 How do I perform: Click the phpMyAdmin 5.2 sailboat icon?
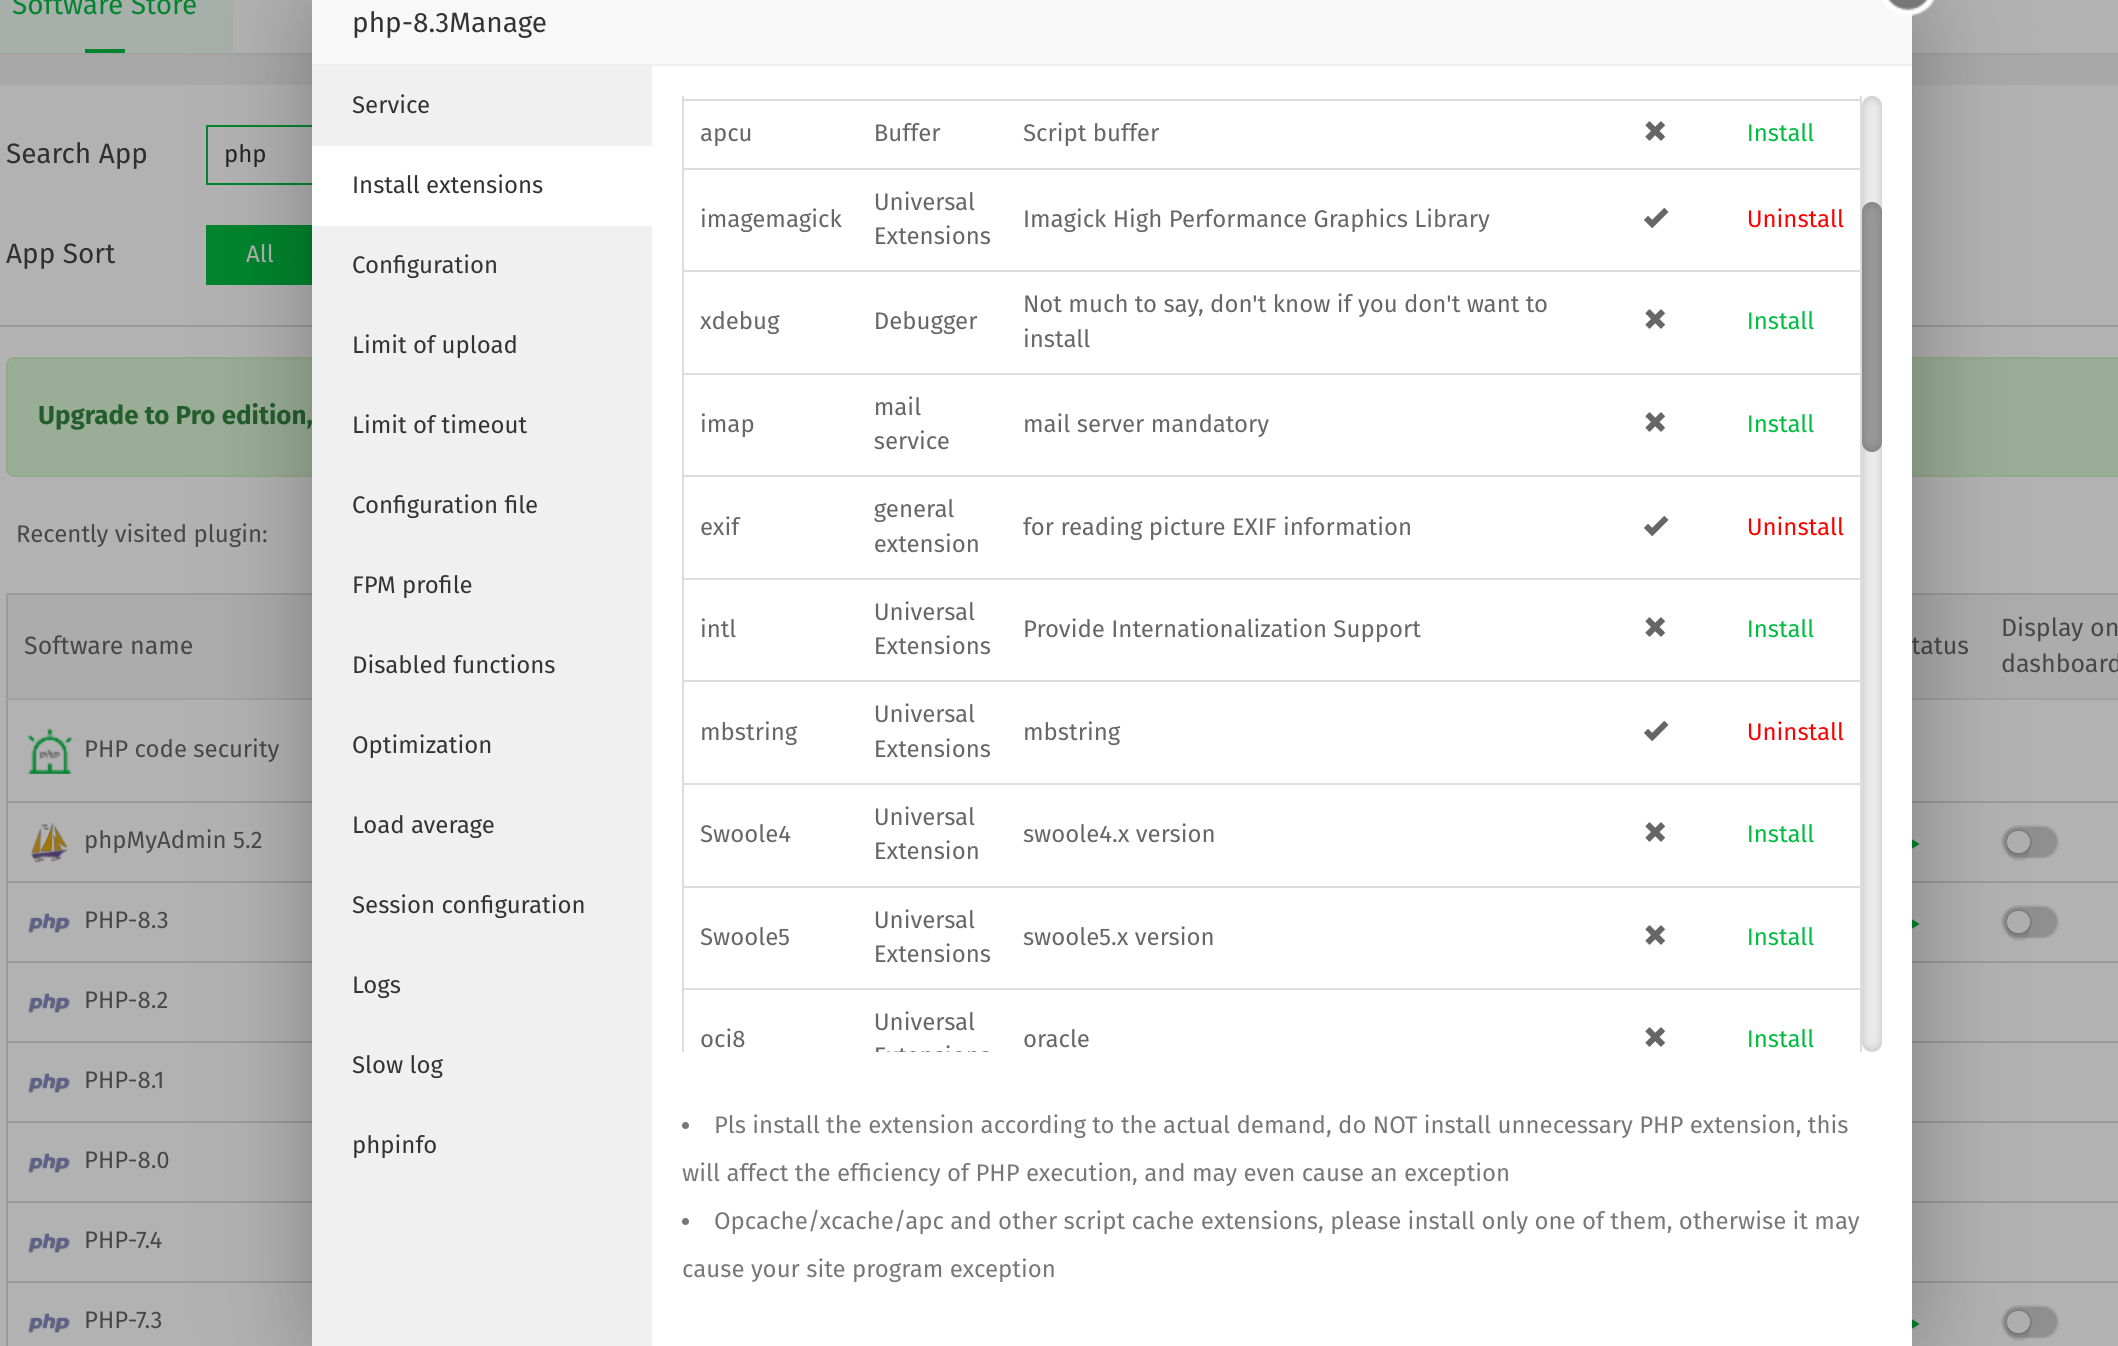[49, 841]
